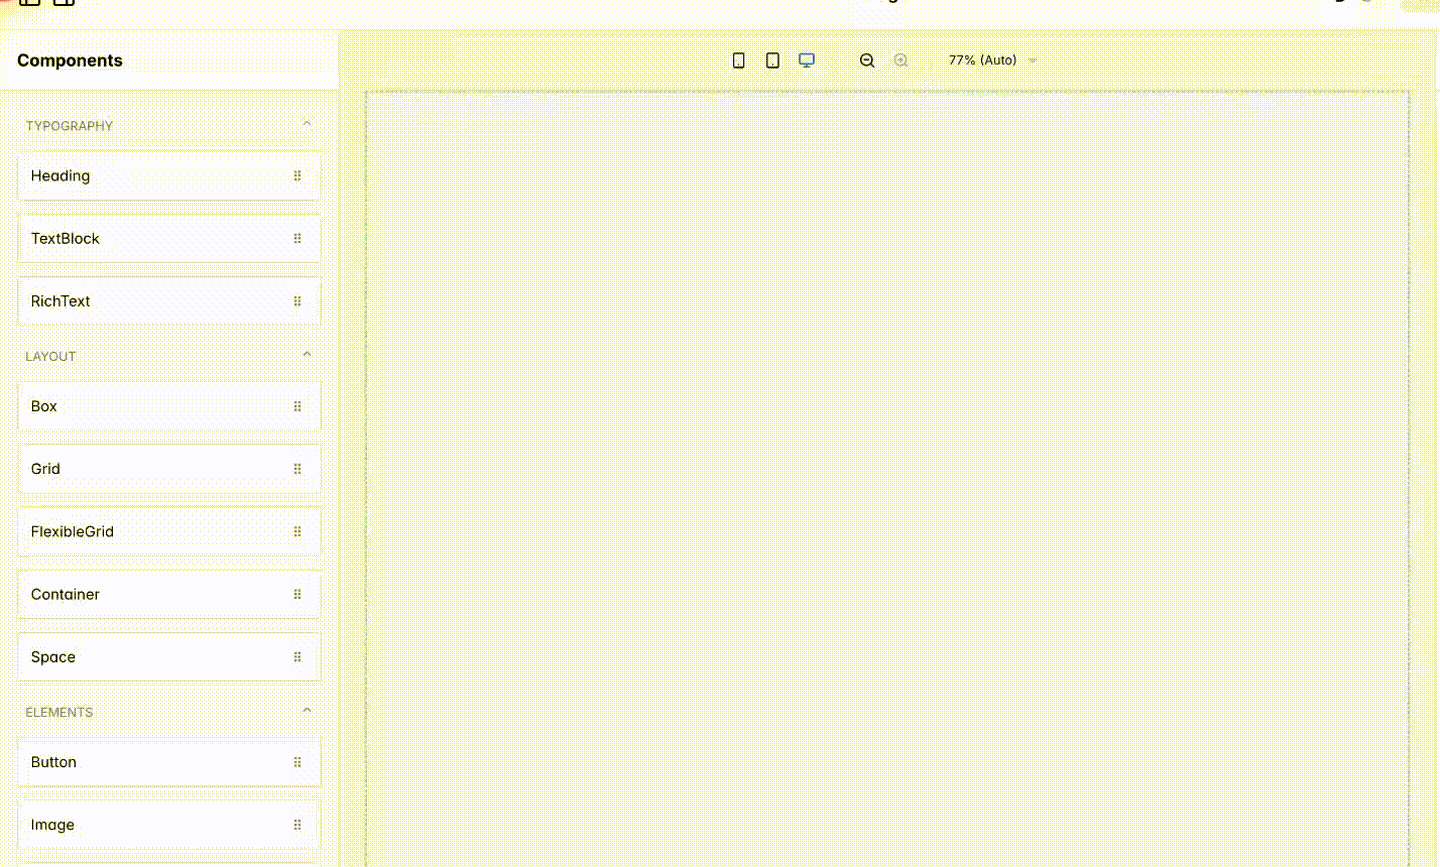
Task: Click the Grid component drag handle
Action: [297, 468]
